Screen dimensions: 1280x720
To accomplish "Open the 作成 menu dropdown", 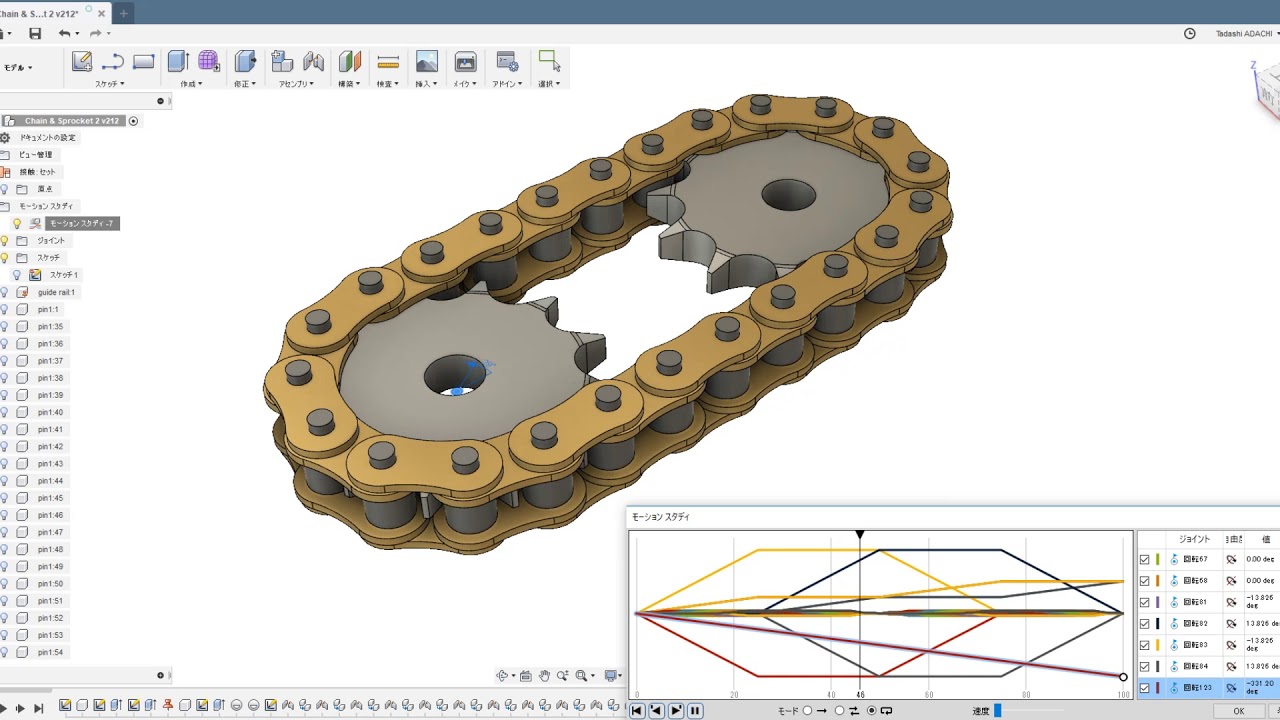I will pyautogui.click(x=191, y=84).
